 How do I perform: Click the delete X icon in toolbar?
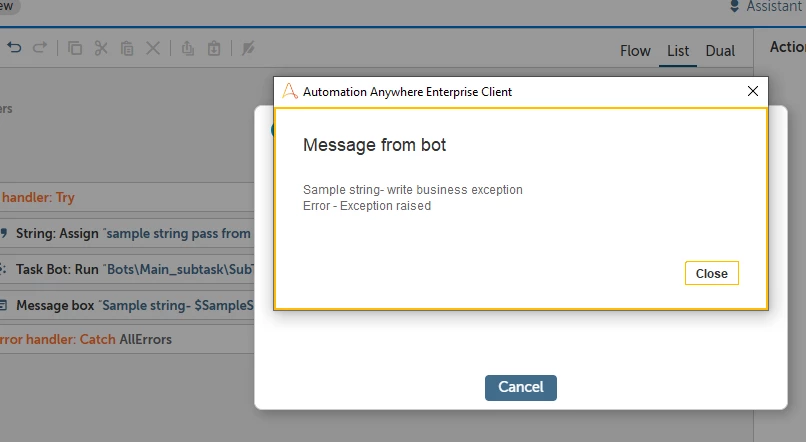(x=153, y=48)
